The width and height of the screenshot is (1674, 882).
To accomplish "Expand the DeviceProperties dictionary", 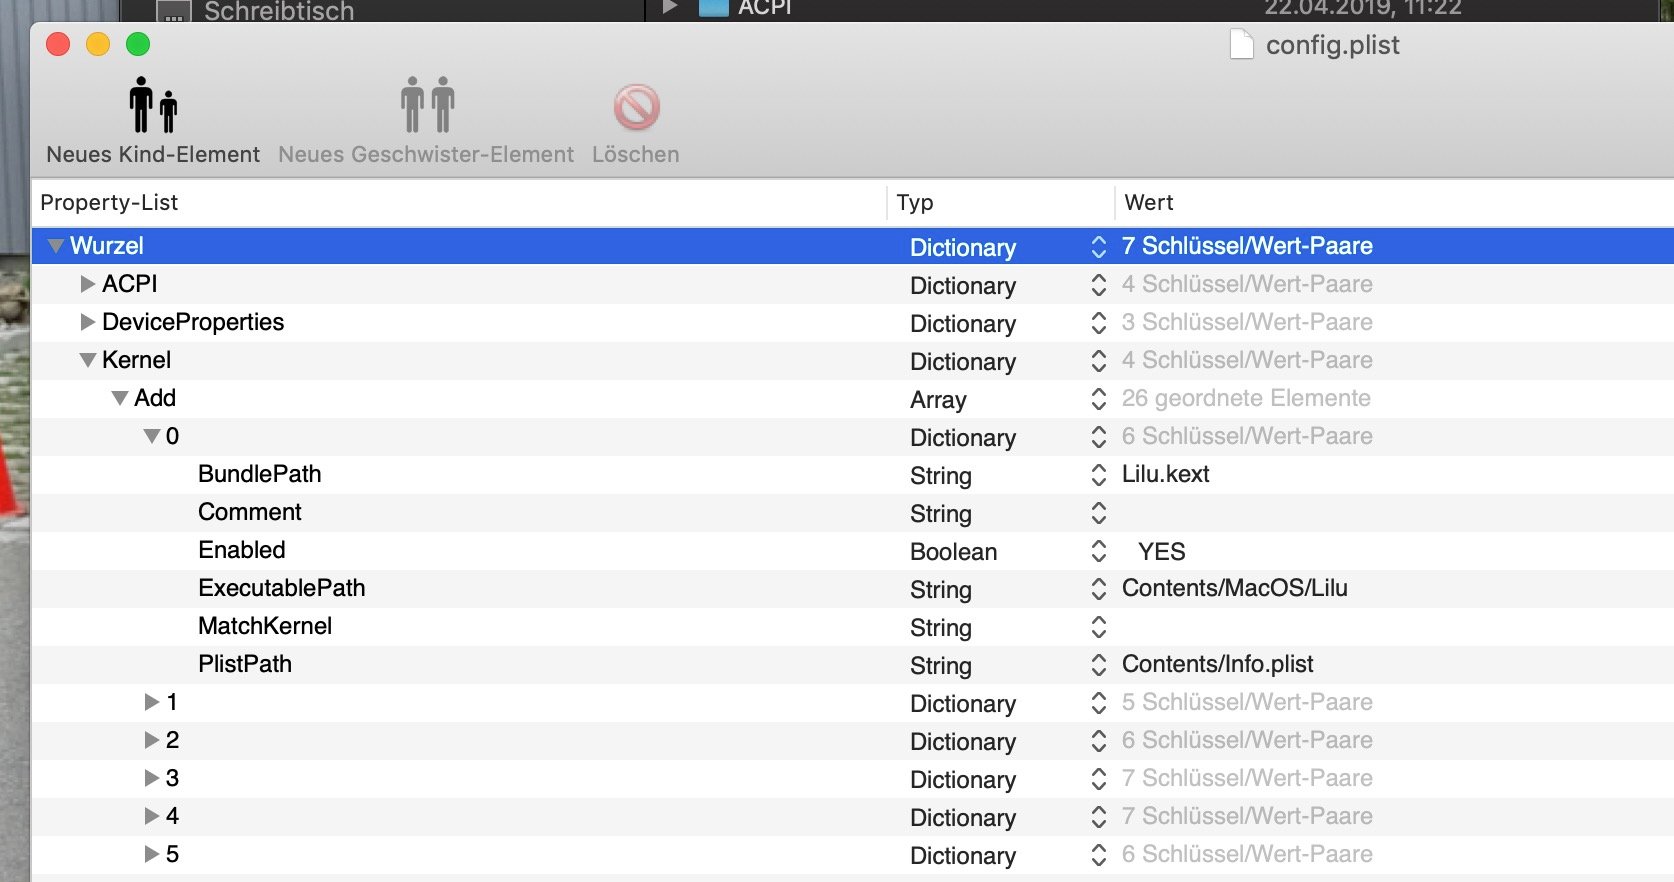I will 88,322.
